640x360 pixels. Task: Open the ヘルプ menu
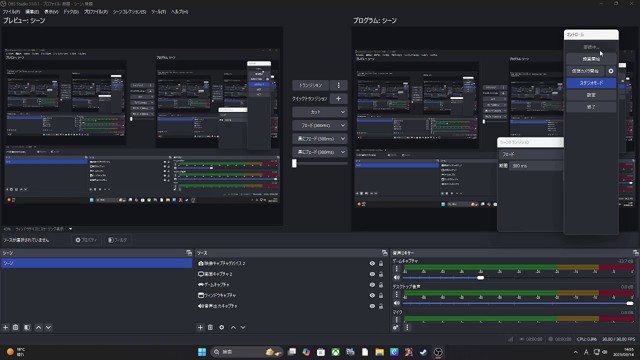tap(180, 12)
